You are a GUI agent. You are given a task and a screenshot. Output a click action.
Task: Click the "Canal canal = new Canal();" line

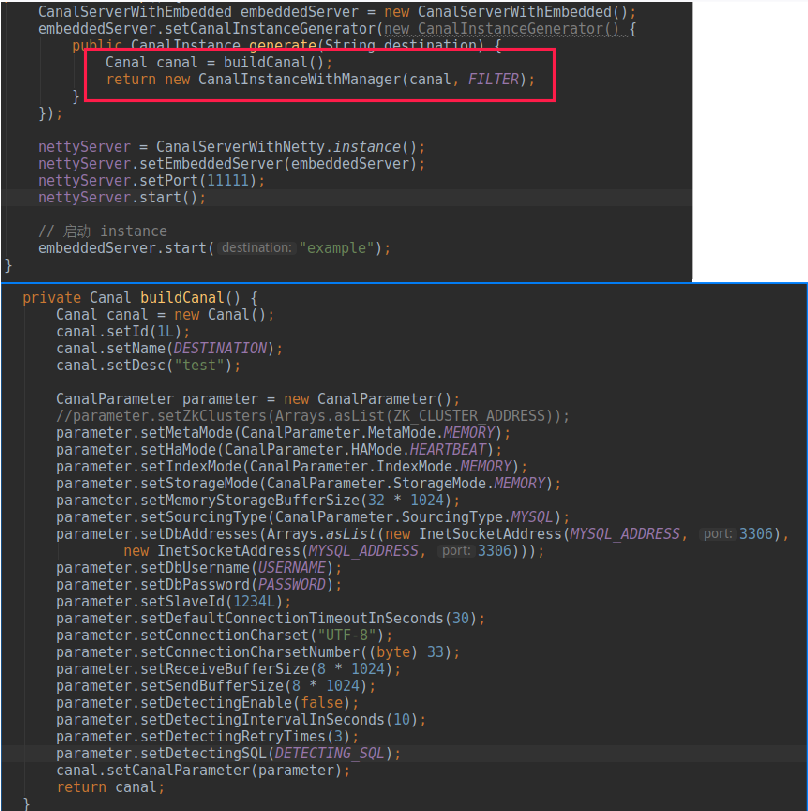point(165,315)
